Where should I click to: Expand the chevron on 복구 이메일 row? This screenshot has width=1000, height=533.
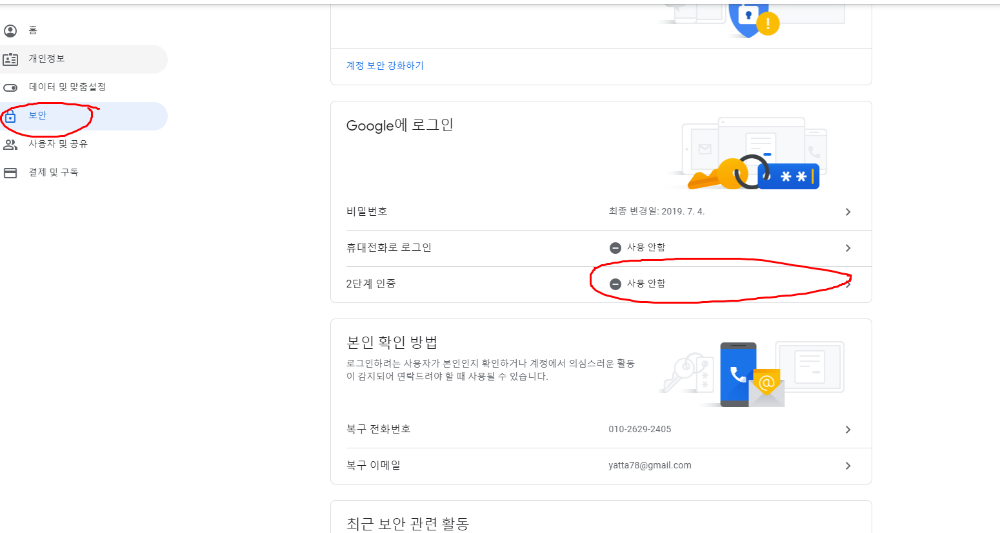click(x=848, y=466)
